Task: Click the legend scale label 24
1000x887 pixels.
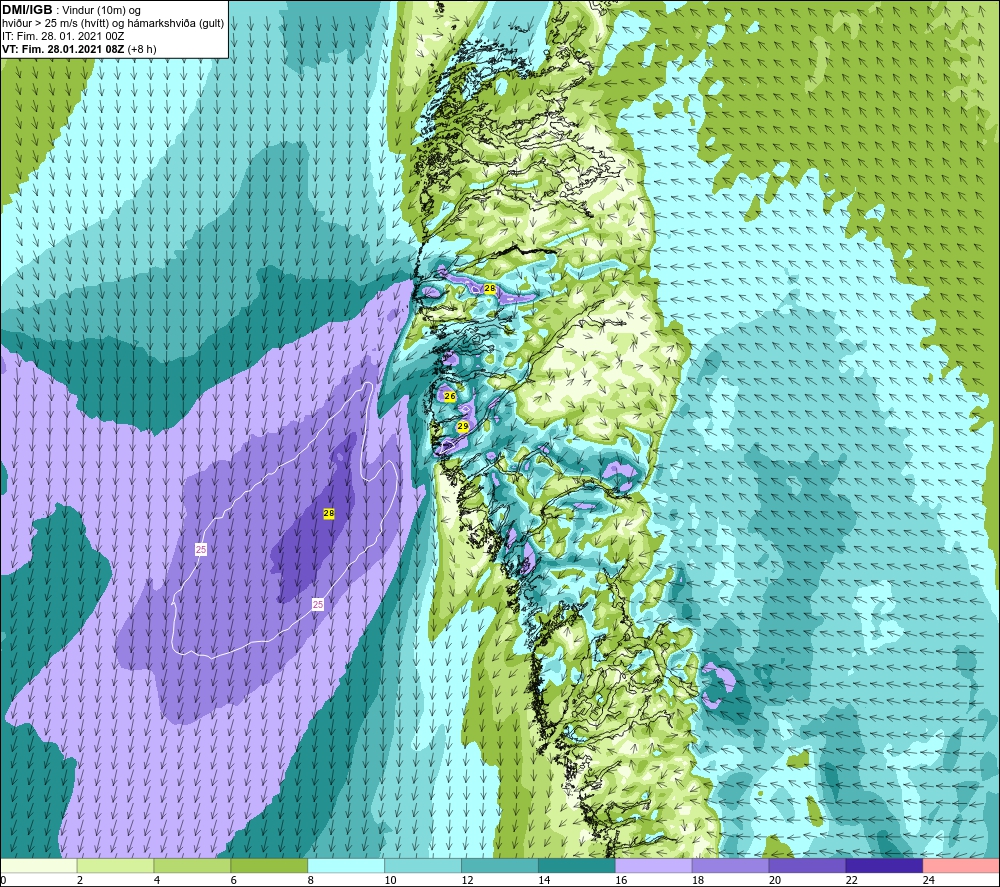Action: 929,880
